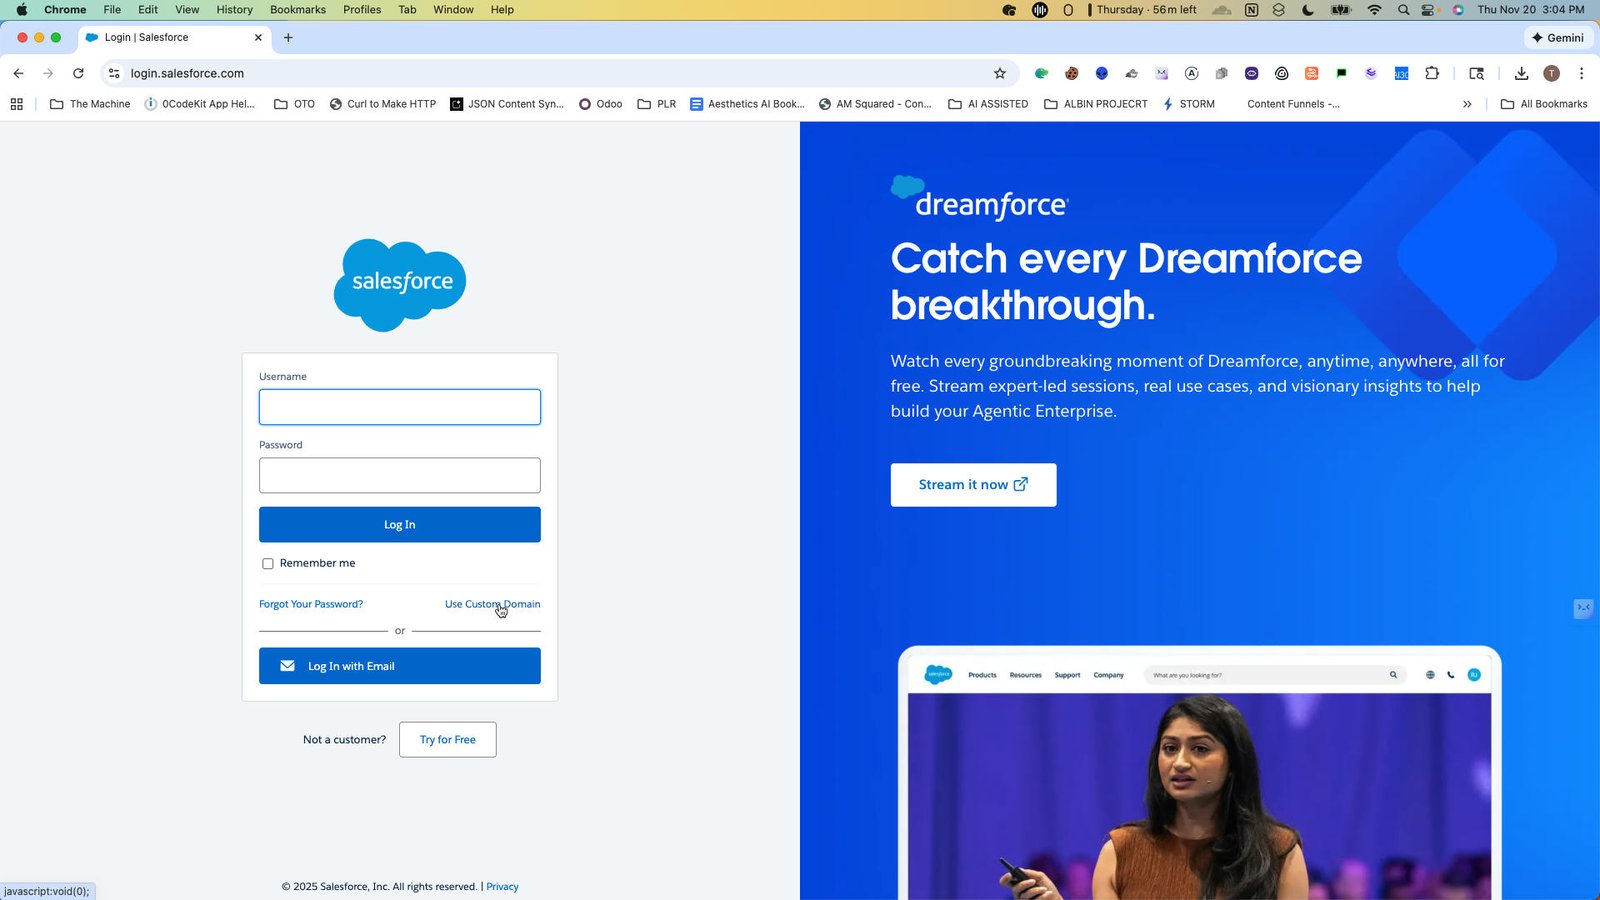1600x900 pixels.
Task: Open The Machine bookmark folder
Action: point(90,104)
